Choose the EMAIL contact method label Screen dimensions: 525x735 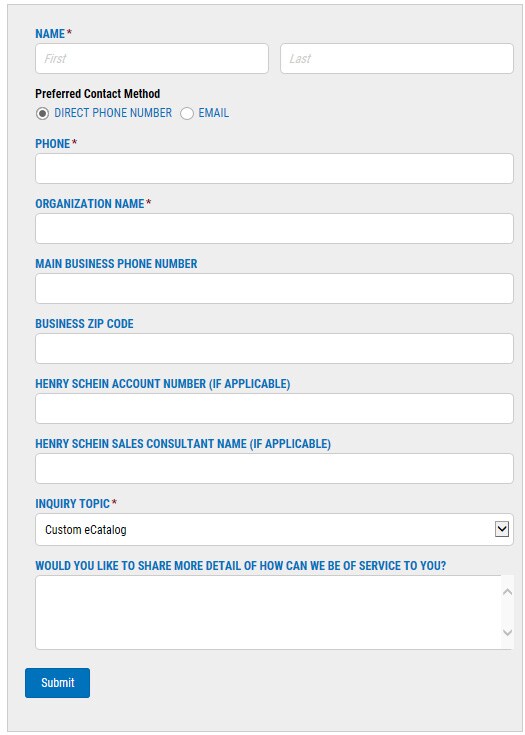[x=214, y=113]
